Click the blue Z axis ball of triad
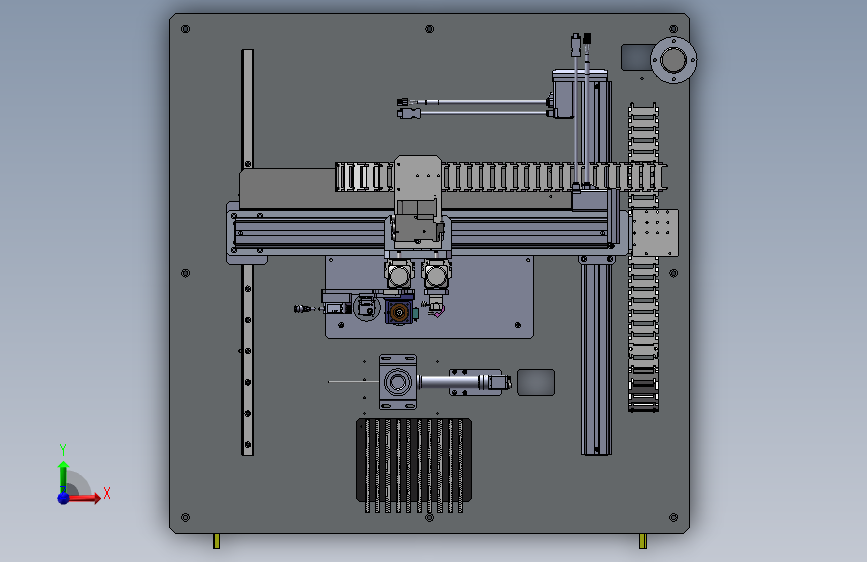 click(x=64, y=498)
